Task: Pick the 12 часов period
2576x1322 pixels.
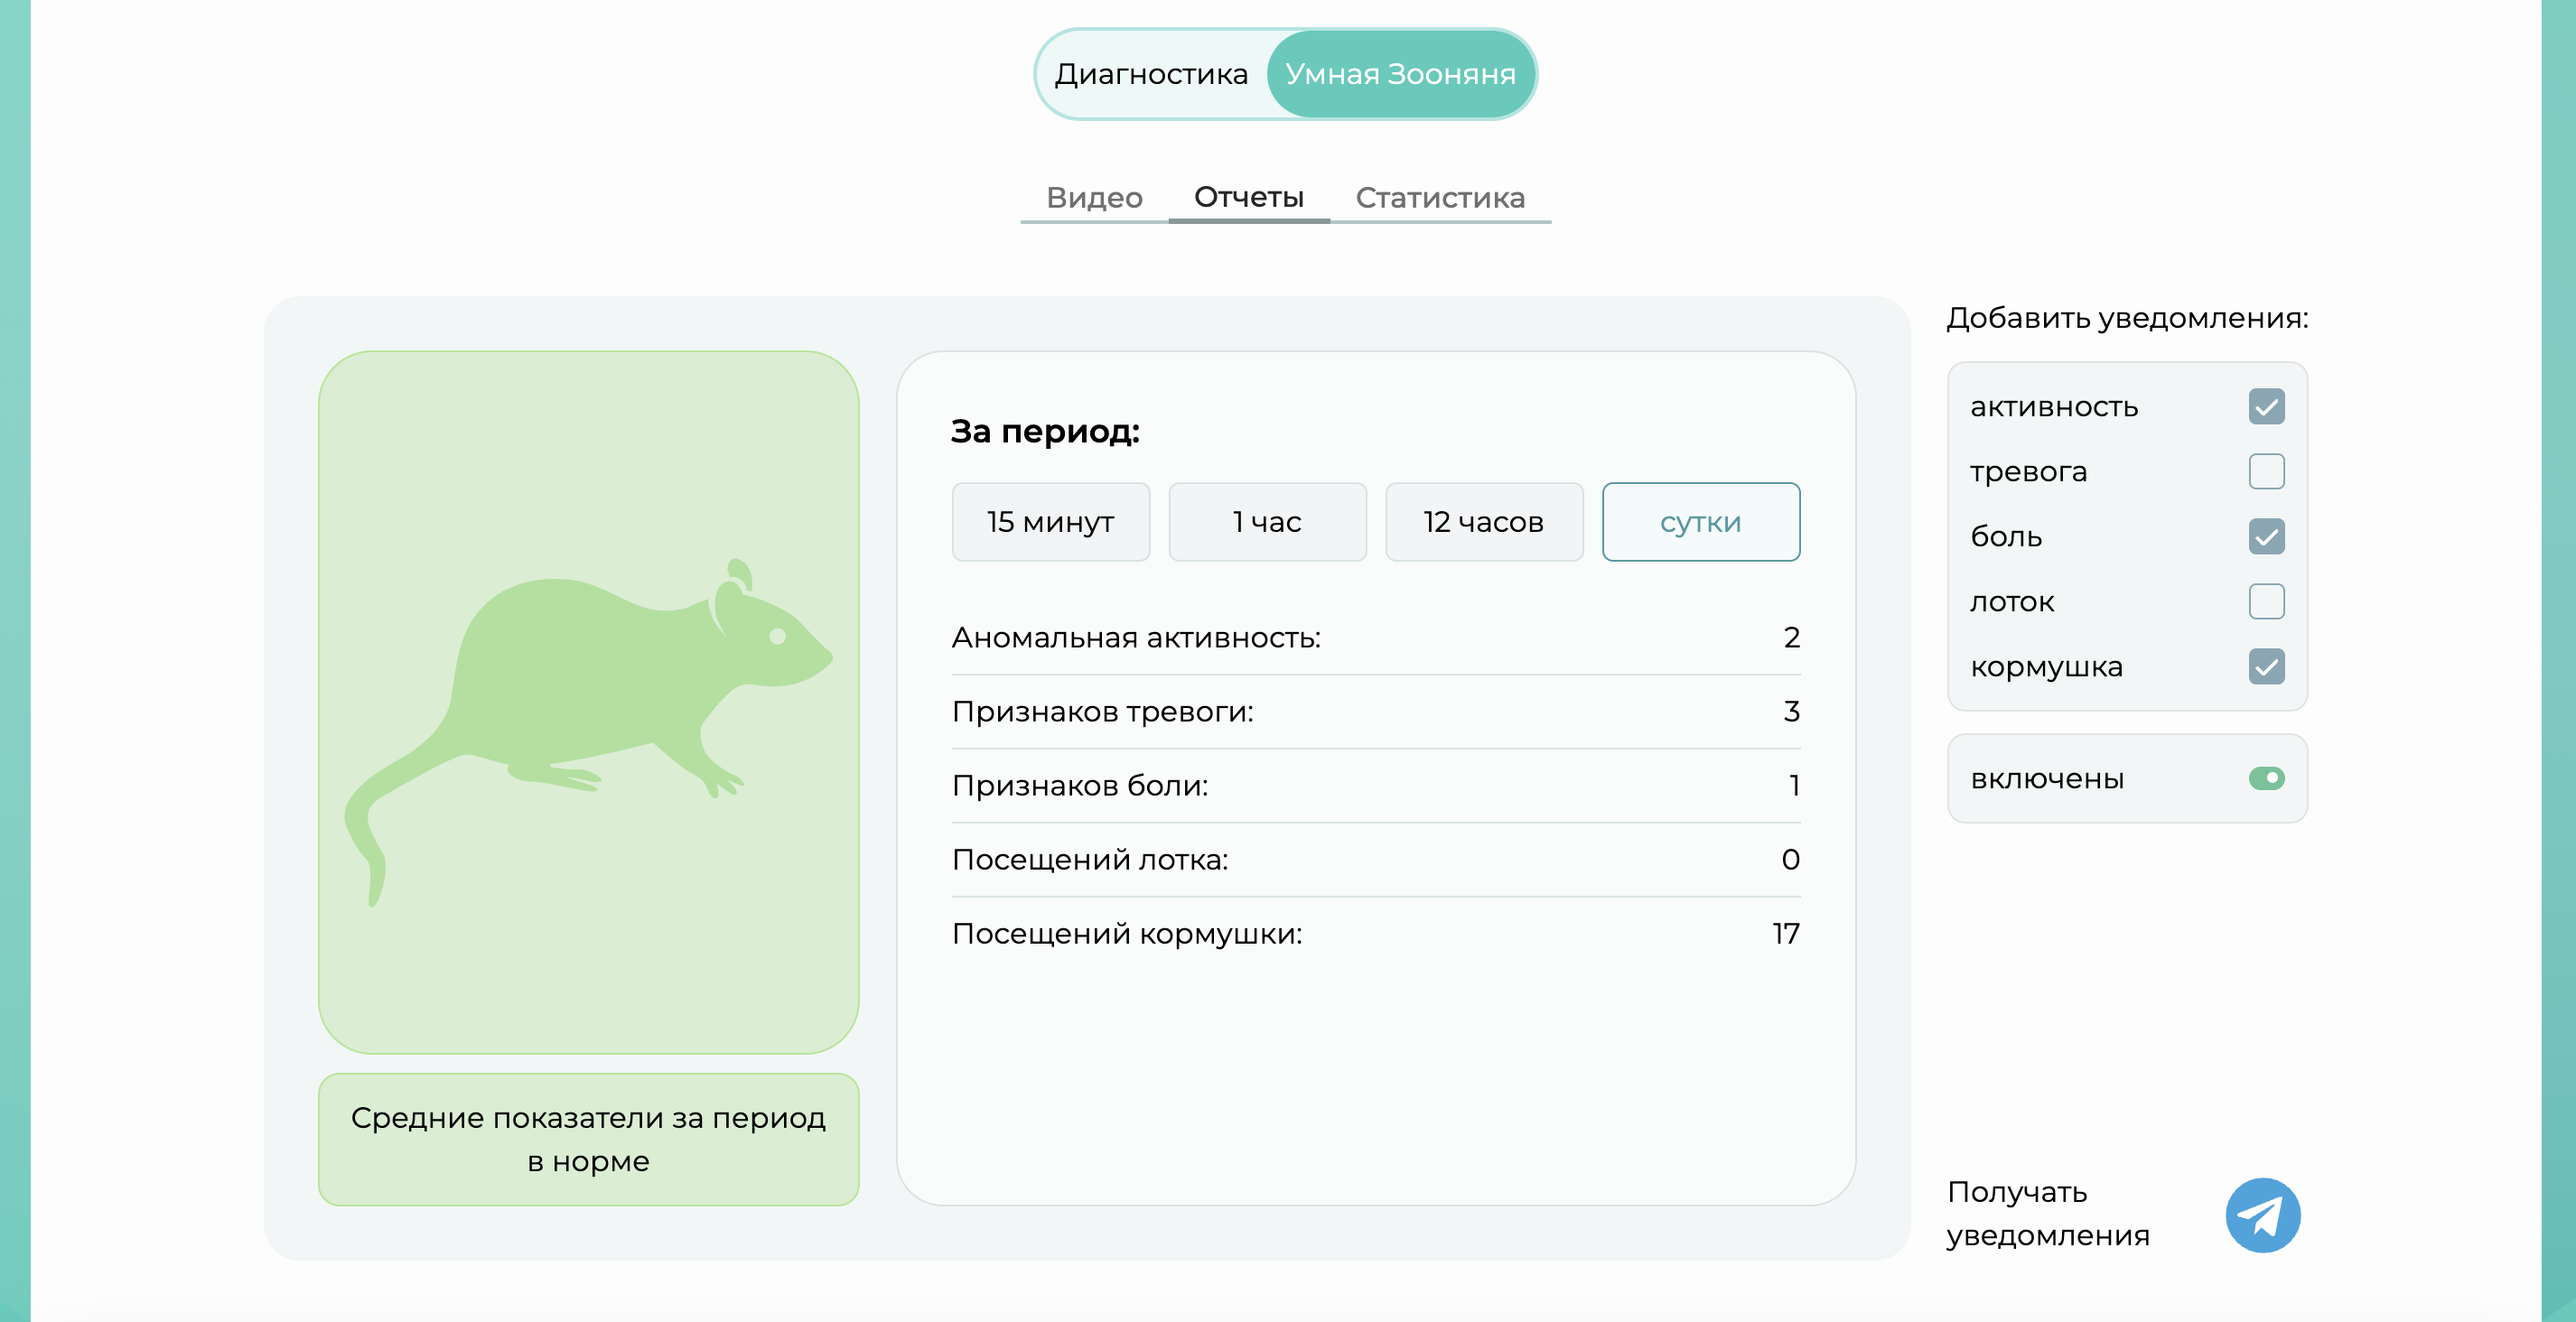Action: (1483, 522)
